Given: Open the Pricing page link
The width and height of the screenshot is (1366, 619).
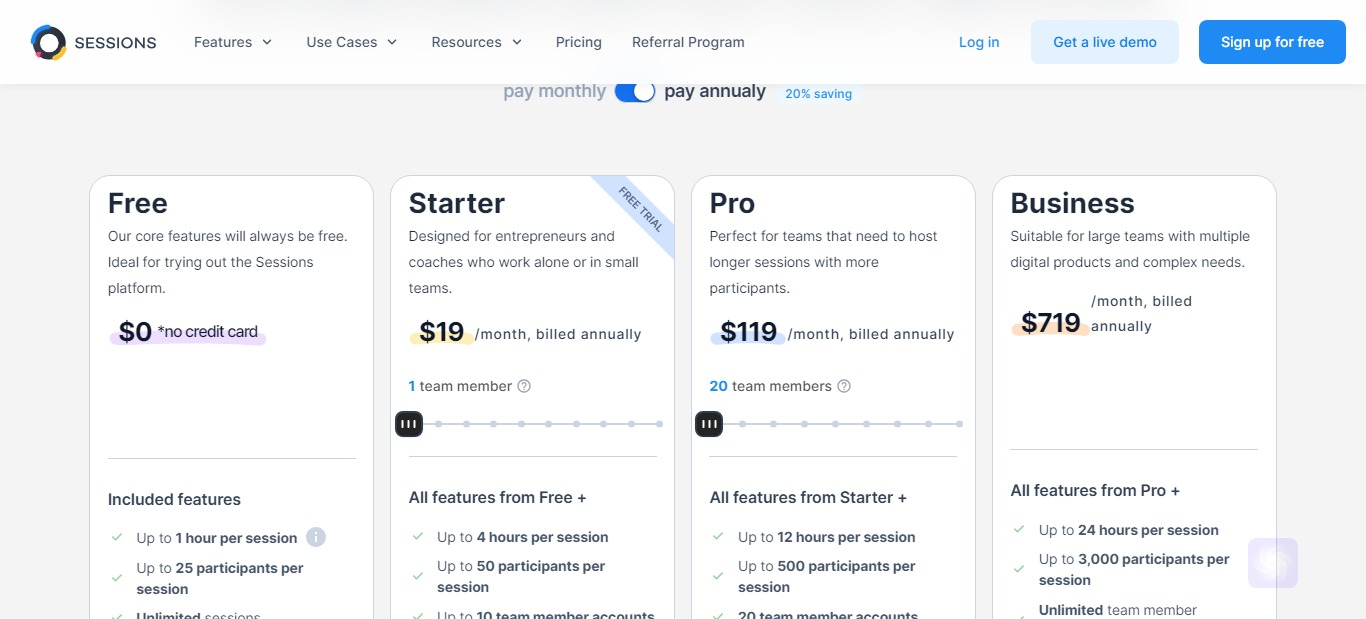Looking at the screenshot, I should tap(579, 42).
